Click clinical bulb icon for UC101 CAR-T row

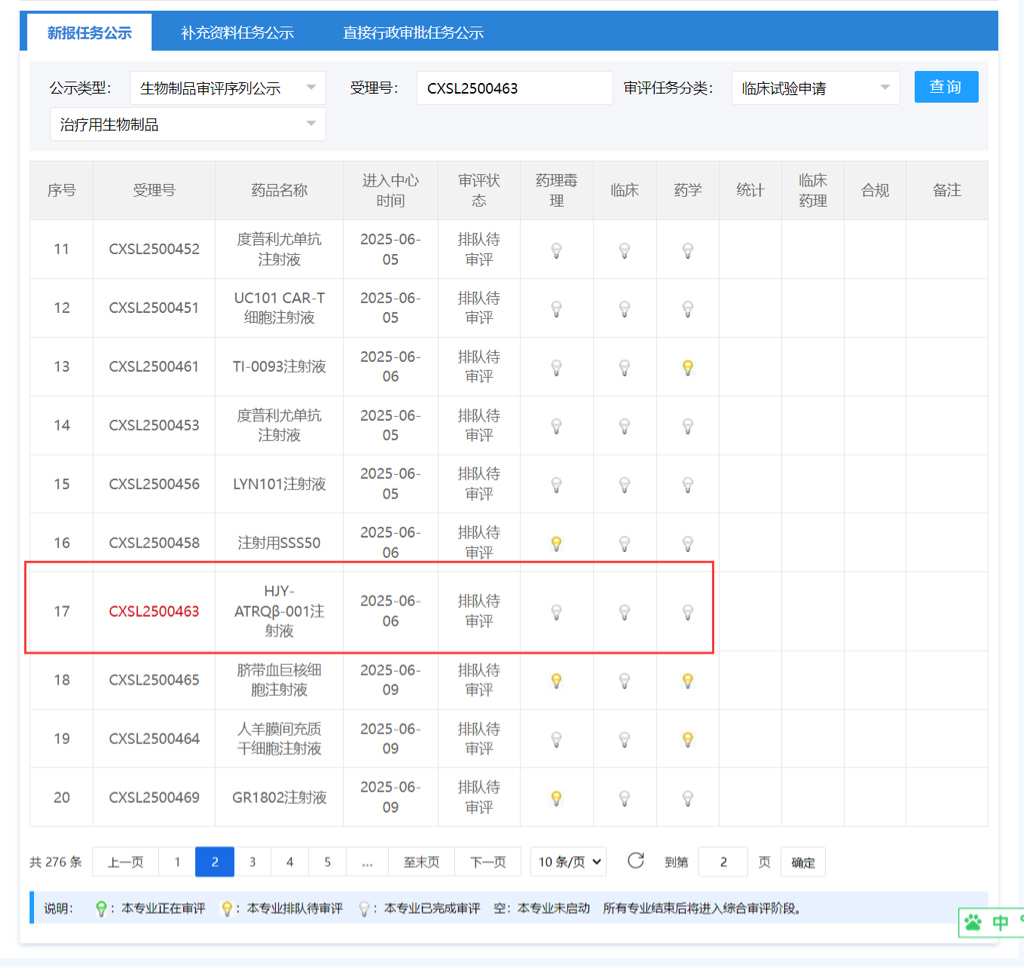(x=624, y=309)
